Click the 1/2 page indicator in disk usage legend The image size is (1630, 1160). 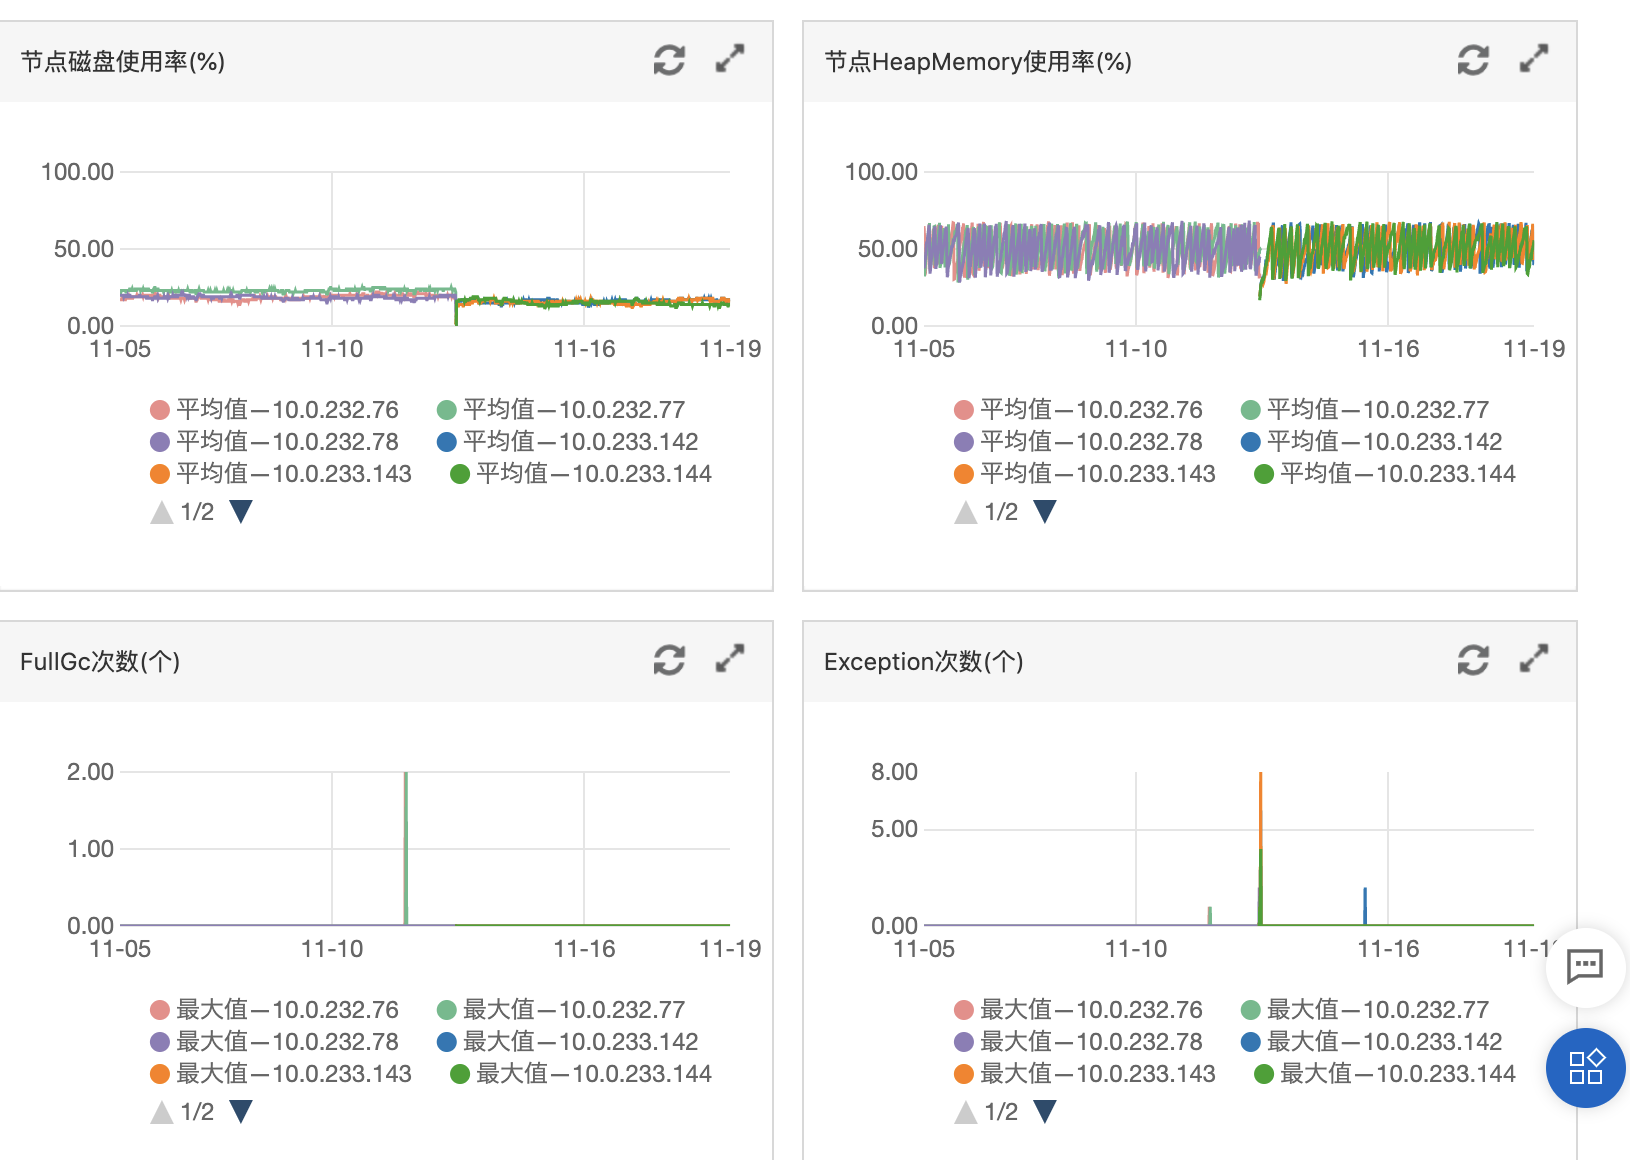coord(197,512)
